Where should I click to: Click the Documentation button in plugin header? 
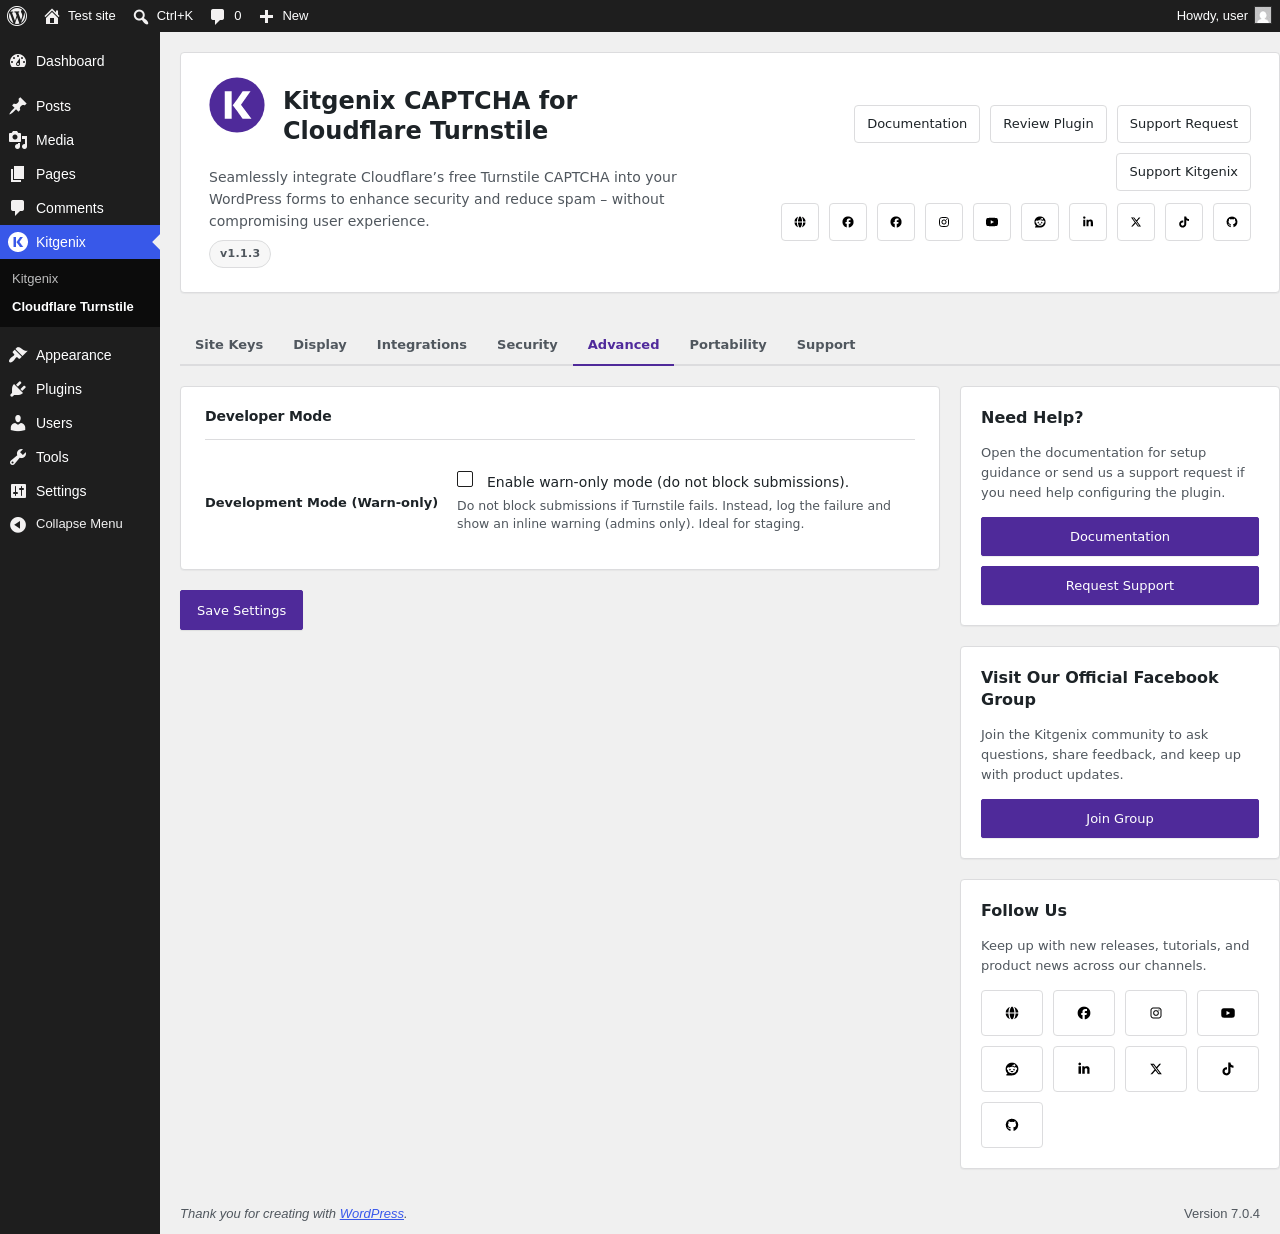coord(917,124)
